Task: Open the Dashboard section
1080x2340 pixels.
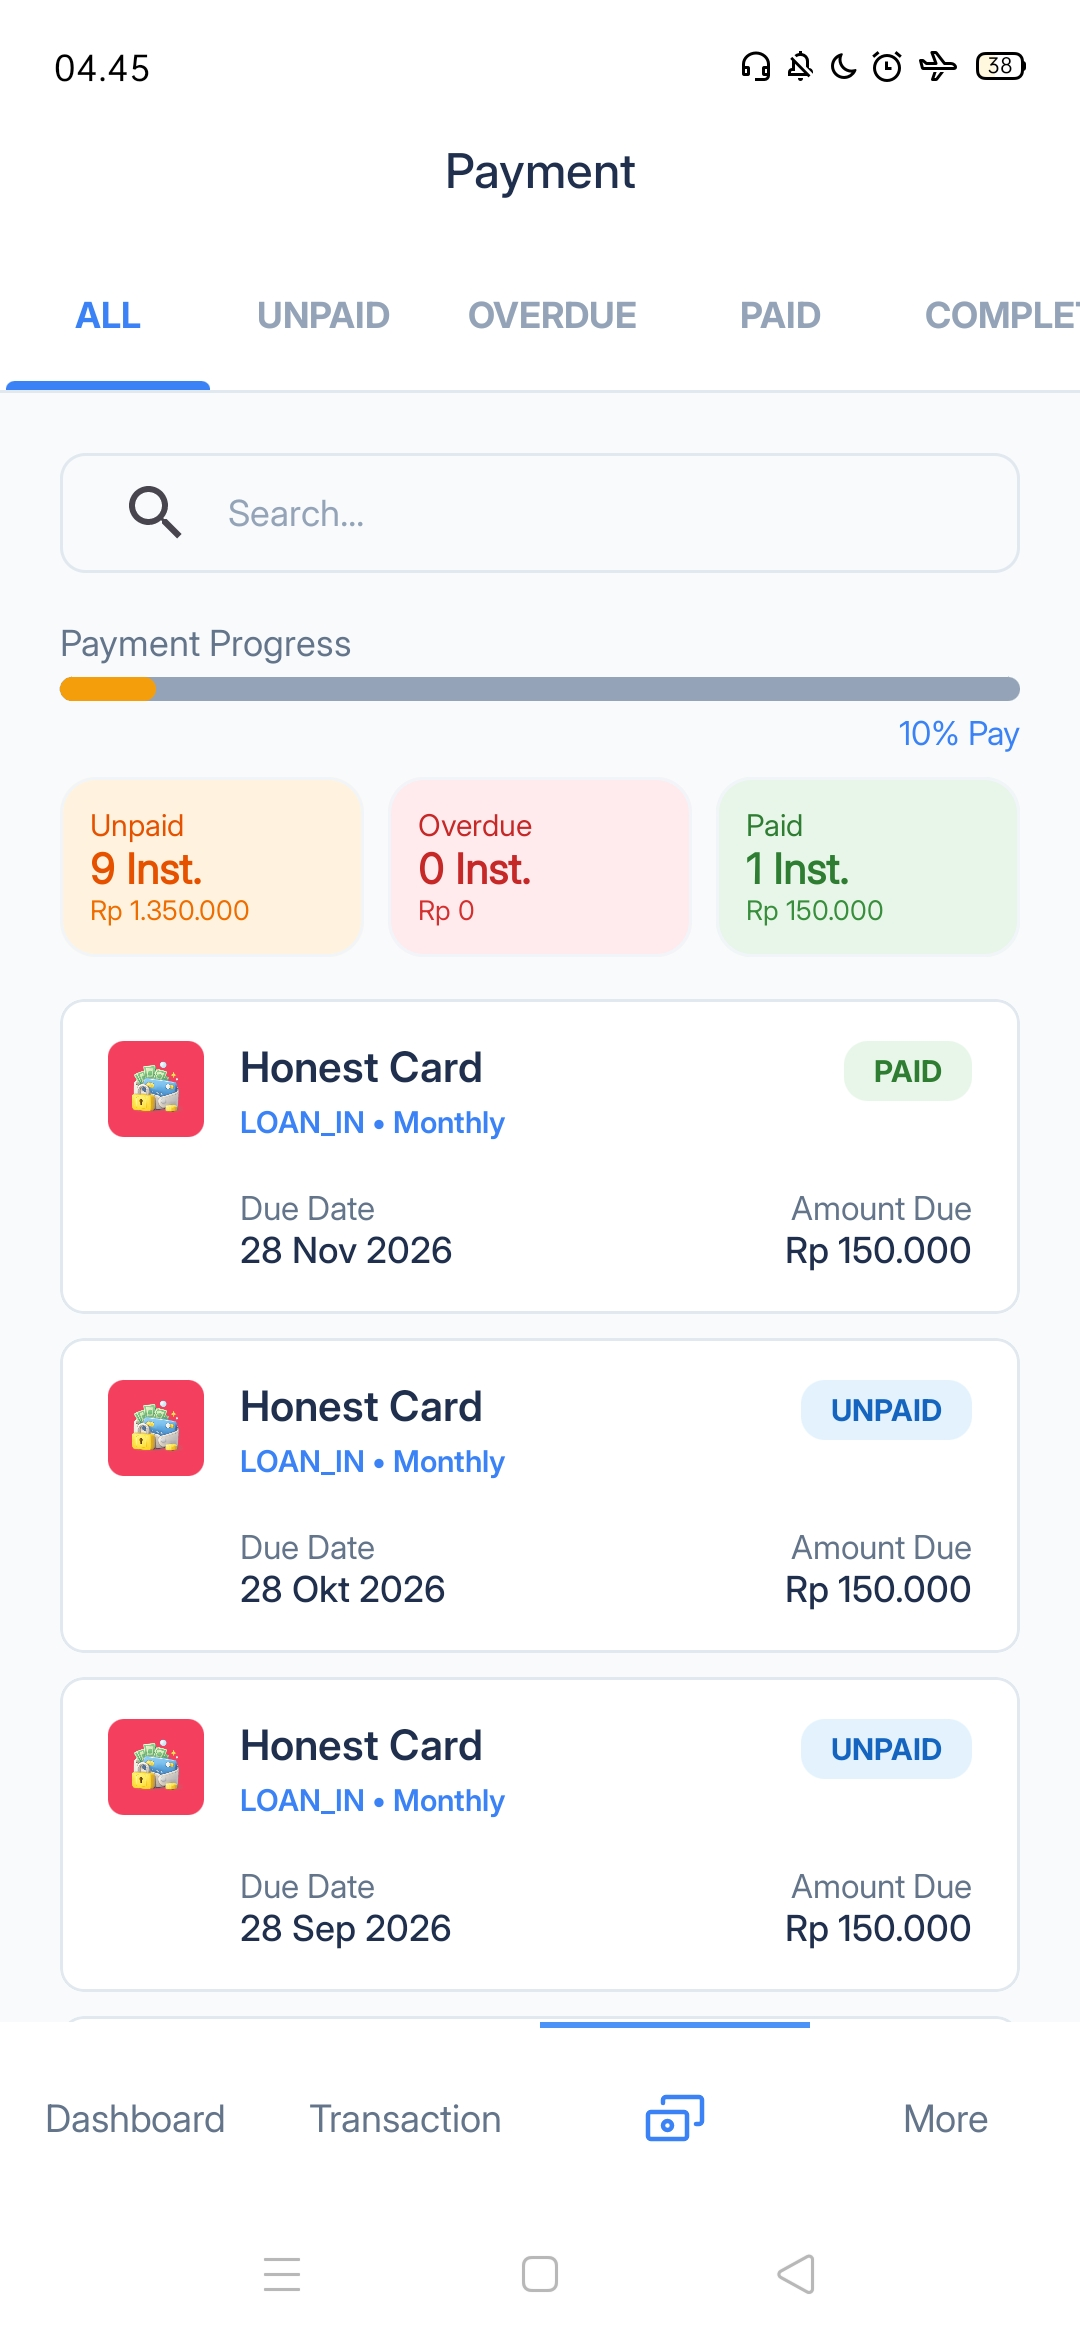Action: 135,2119
